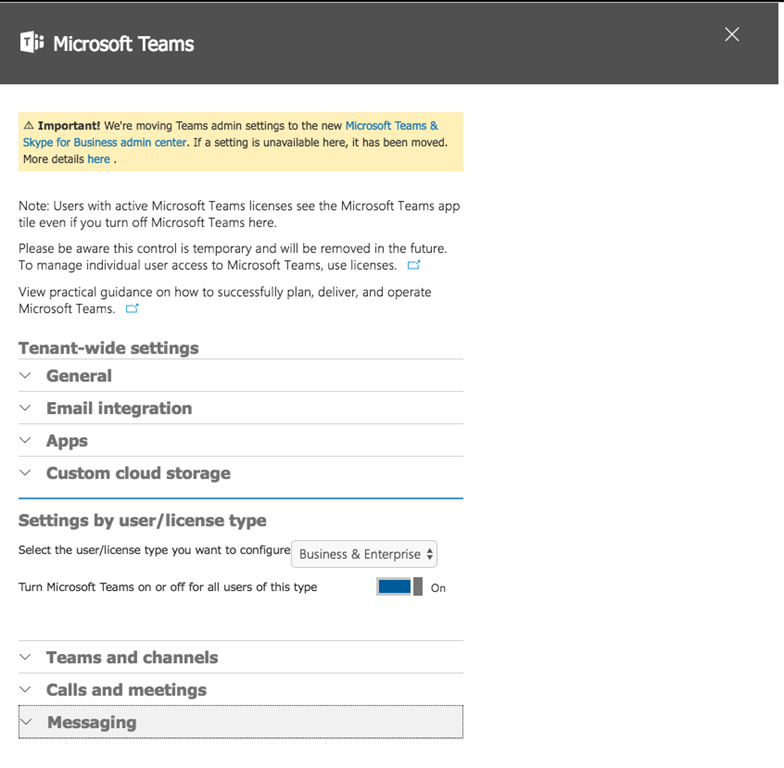Open the Business & Enterprise license type dropdown
784x768 pixels.
point(364,554)
